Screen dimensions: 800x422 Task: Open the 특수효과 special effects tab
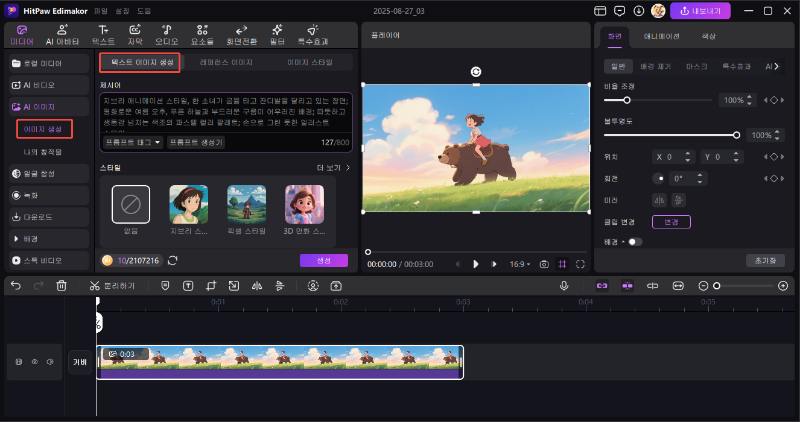pos(312,35)
